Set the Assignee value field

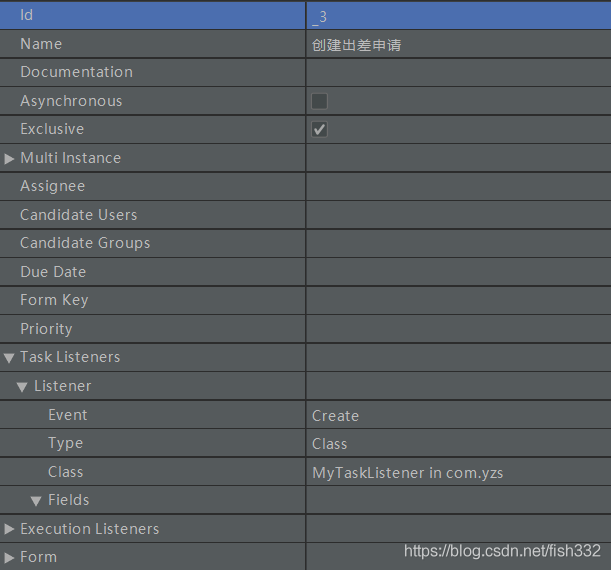pos(458,186)
